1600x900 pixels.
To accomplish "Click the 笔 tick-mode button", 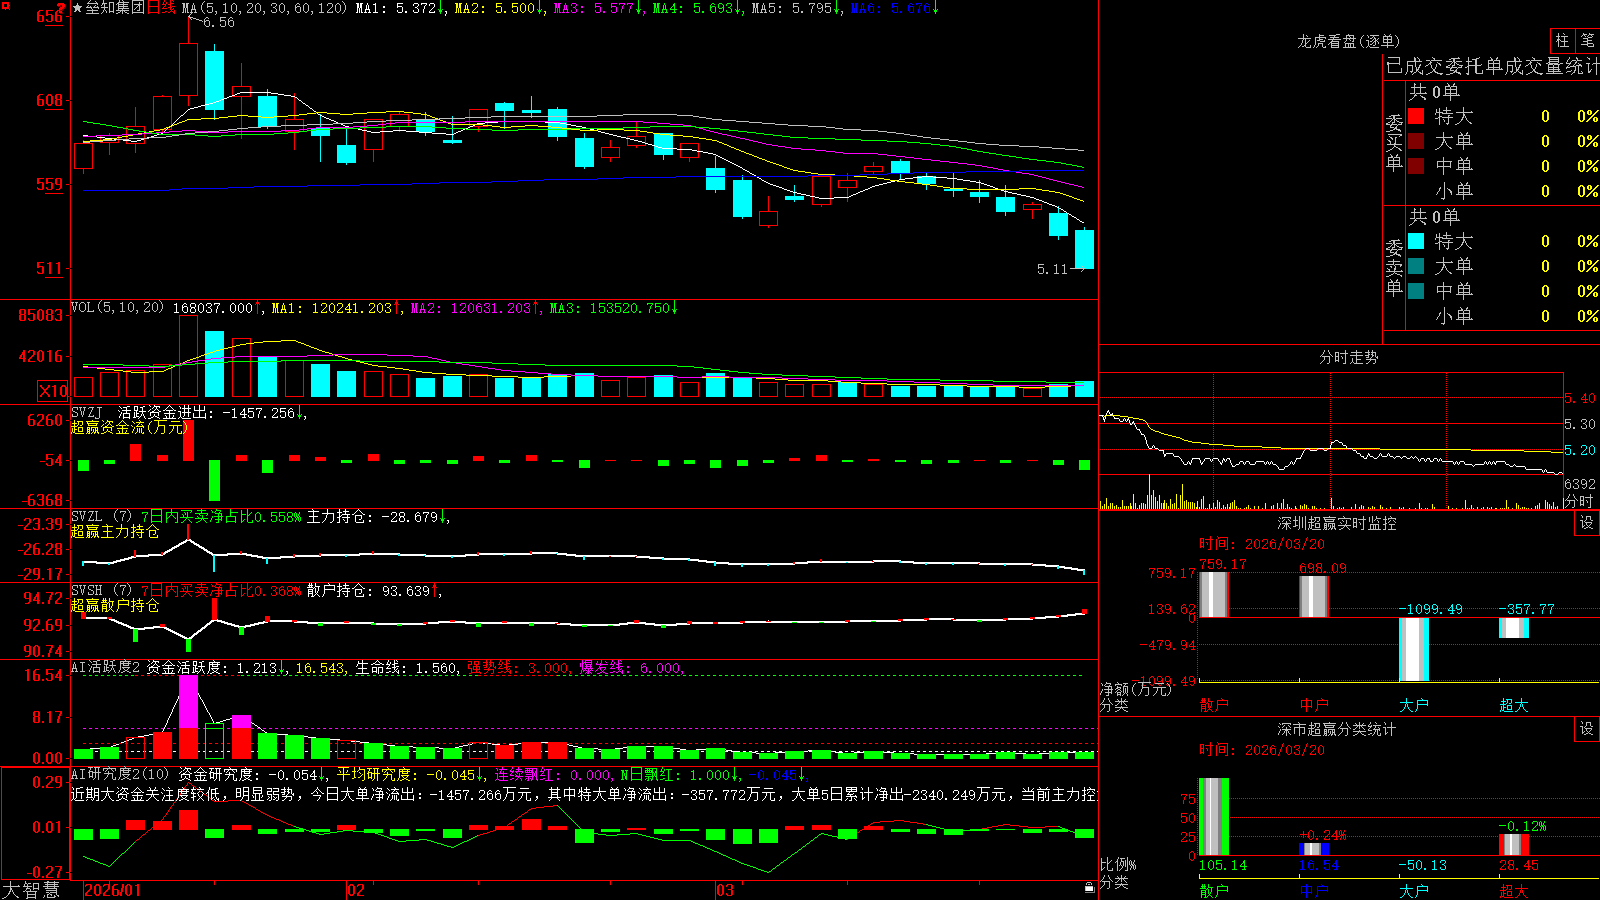I will click(x=1587, y=41).
